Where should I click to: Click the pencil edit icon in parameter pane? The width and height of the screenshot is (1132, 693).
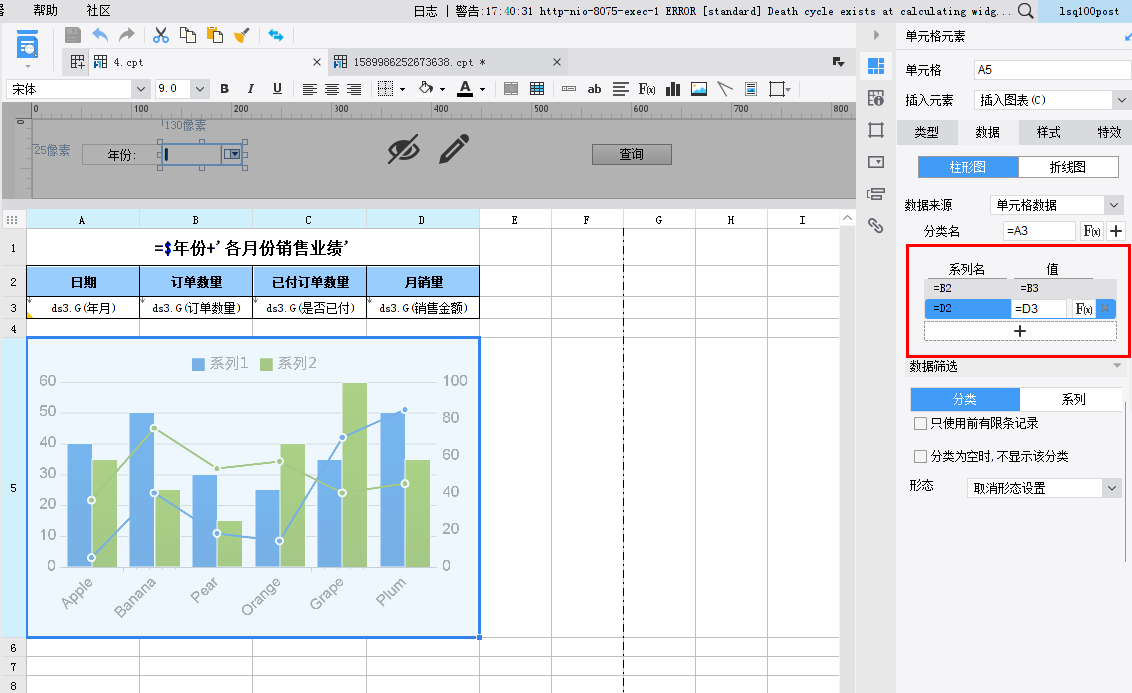pos(454,150)
